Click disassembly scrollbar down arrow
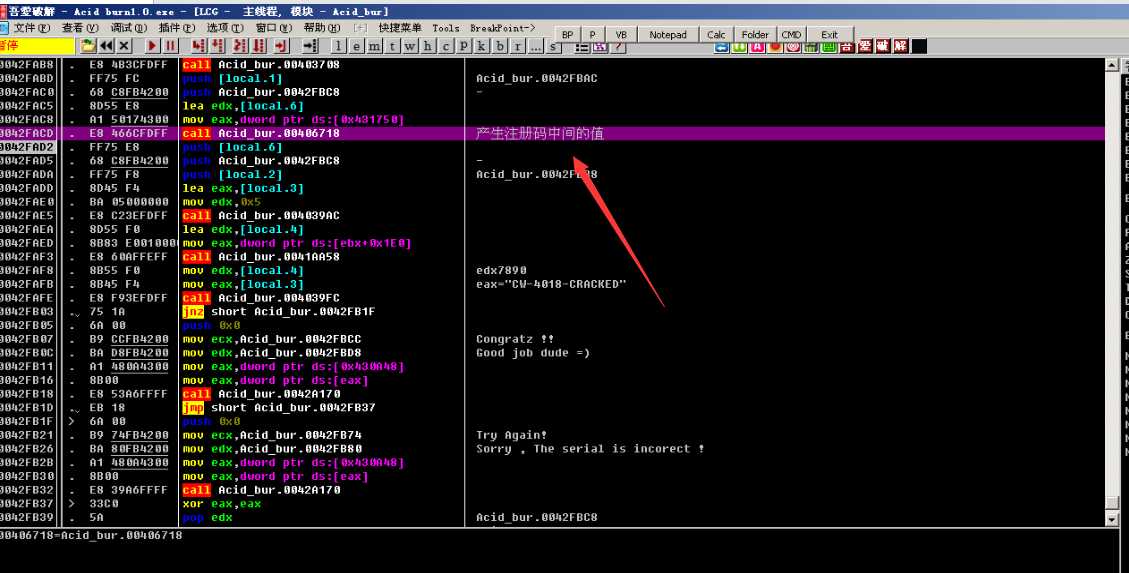 click(x=1112, y=519)
